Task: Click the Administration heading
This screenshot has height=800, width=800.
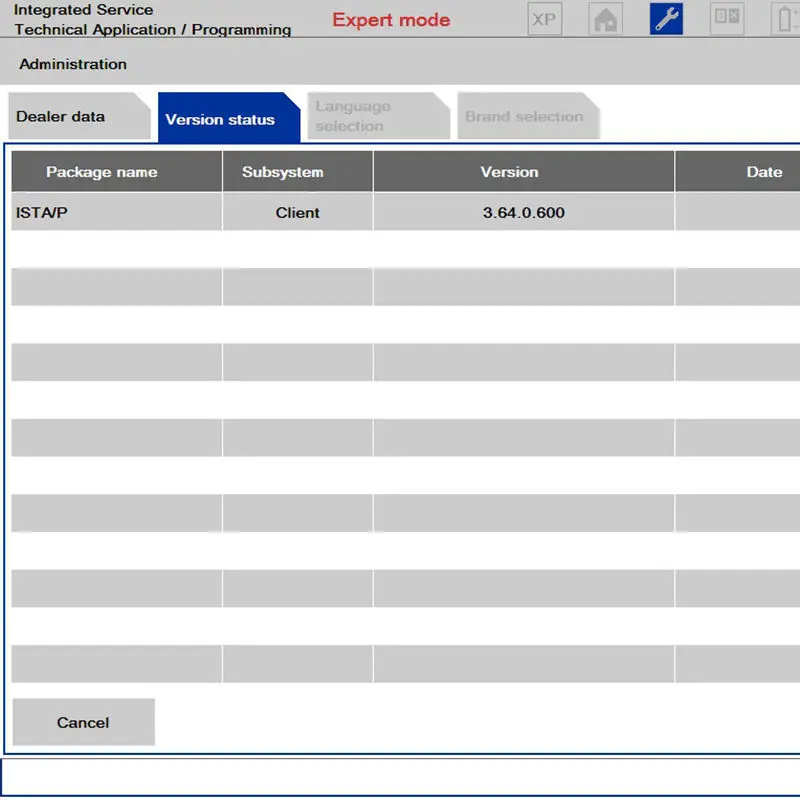Action: tap(73, 64)
